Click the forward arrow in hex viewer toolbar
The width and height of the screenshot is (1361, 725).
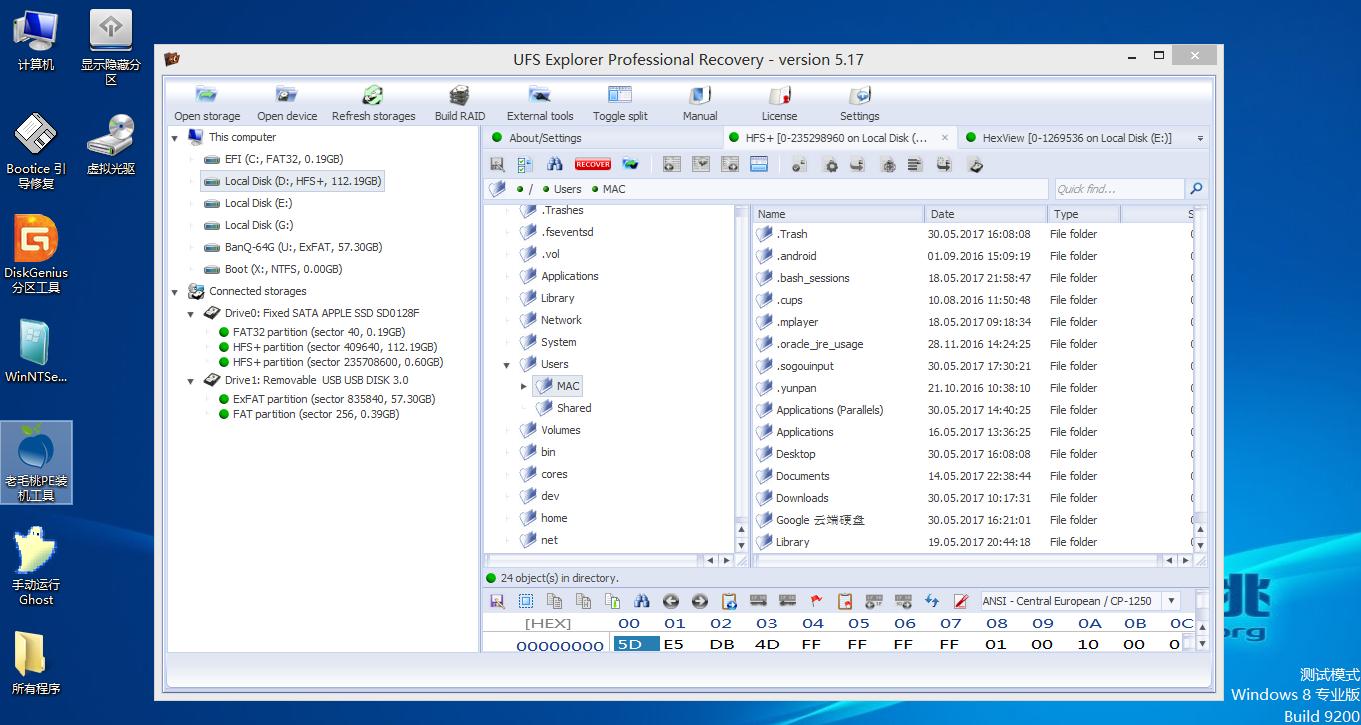point(700,601)
